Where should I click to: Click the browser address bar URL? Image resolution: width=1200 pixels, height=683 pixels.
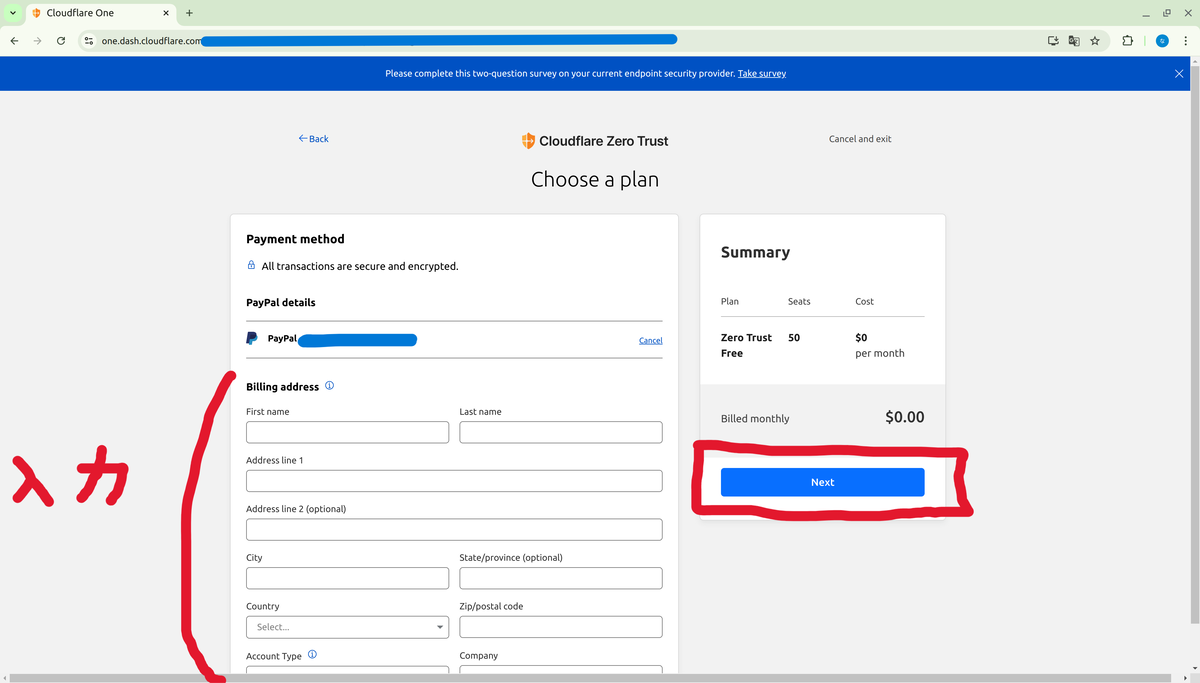[150, 41]
